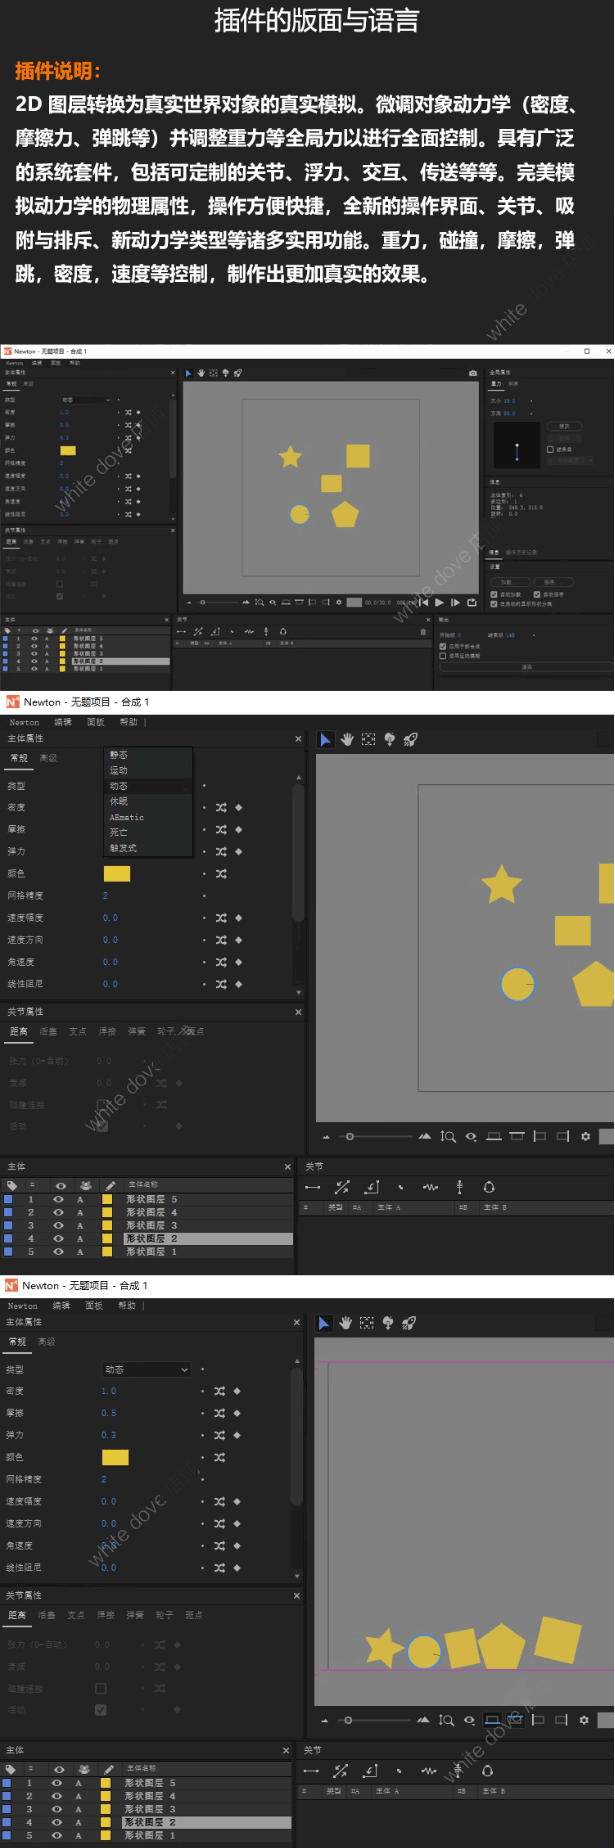
Task: Click the mountain zoom-in icon in middle window
Action: point(425,1136)
